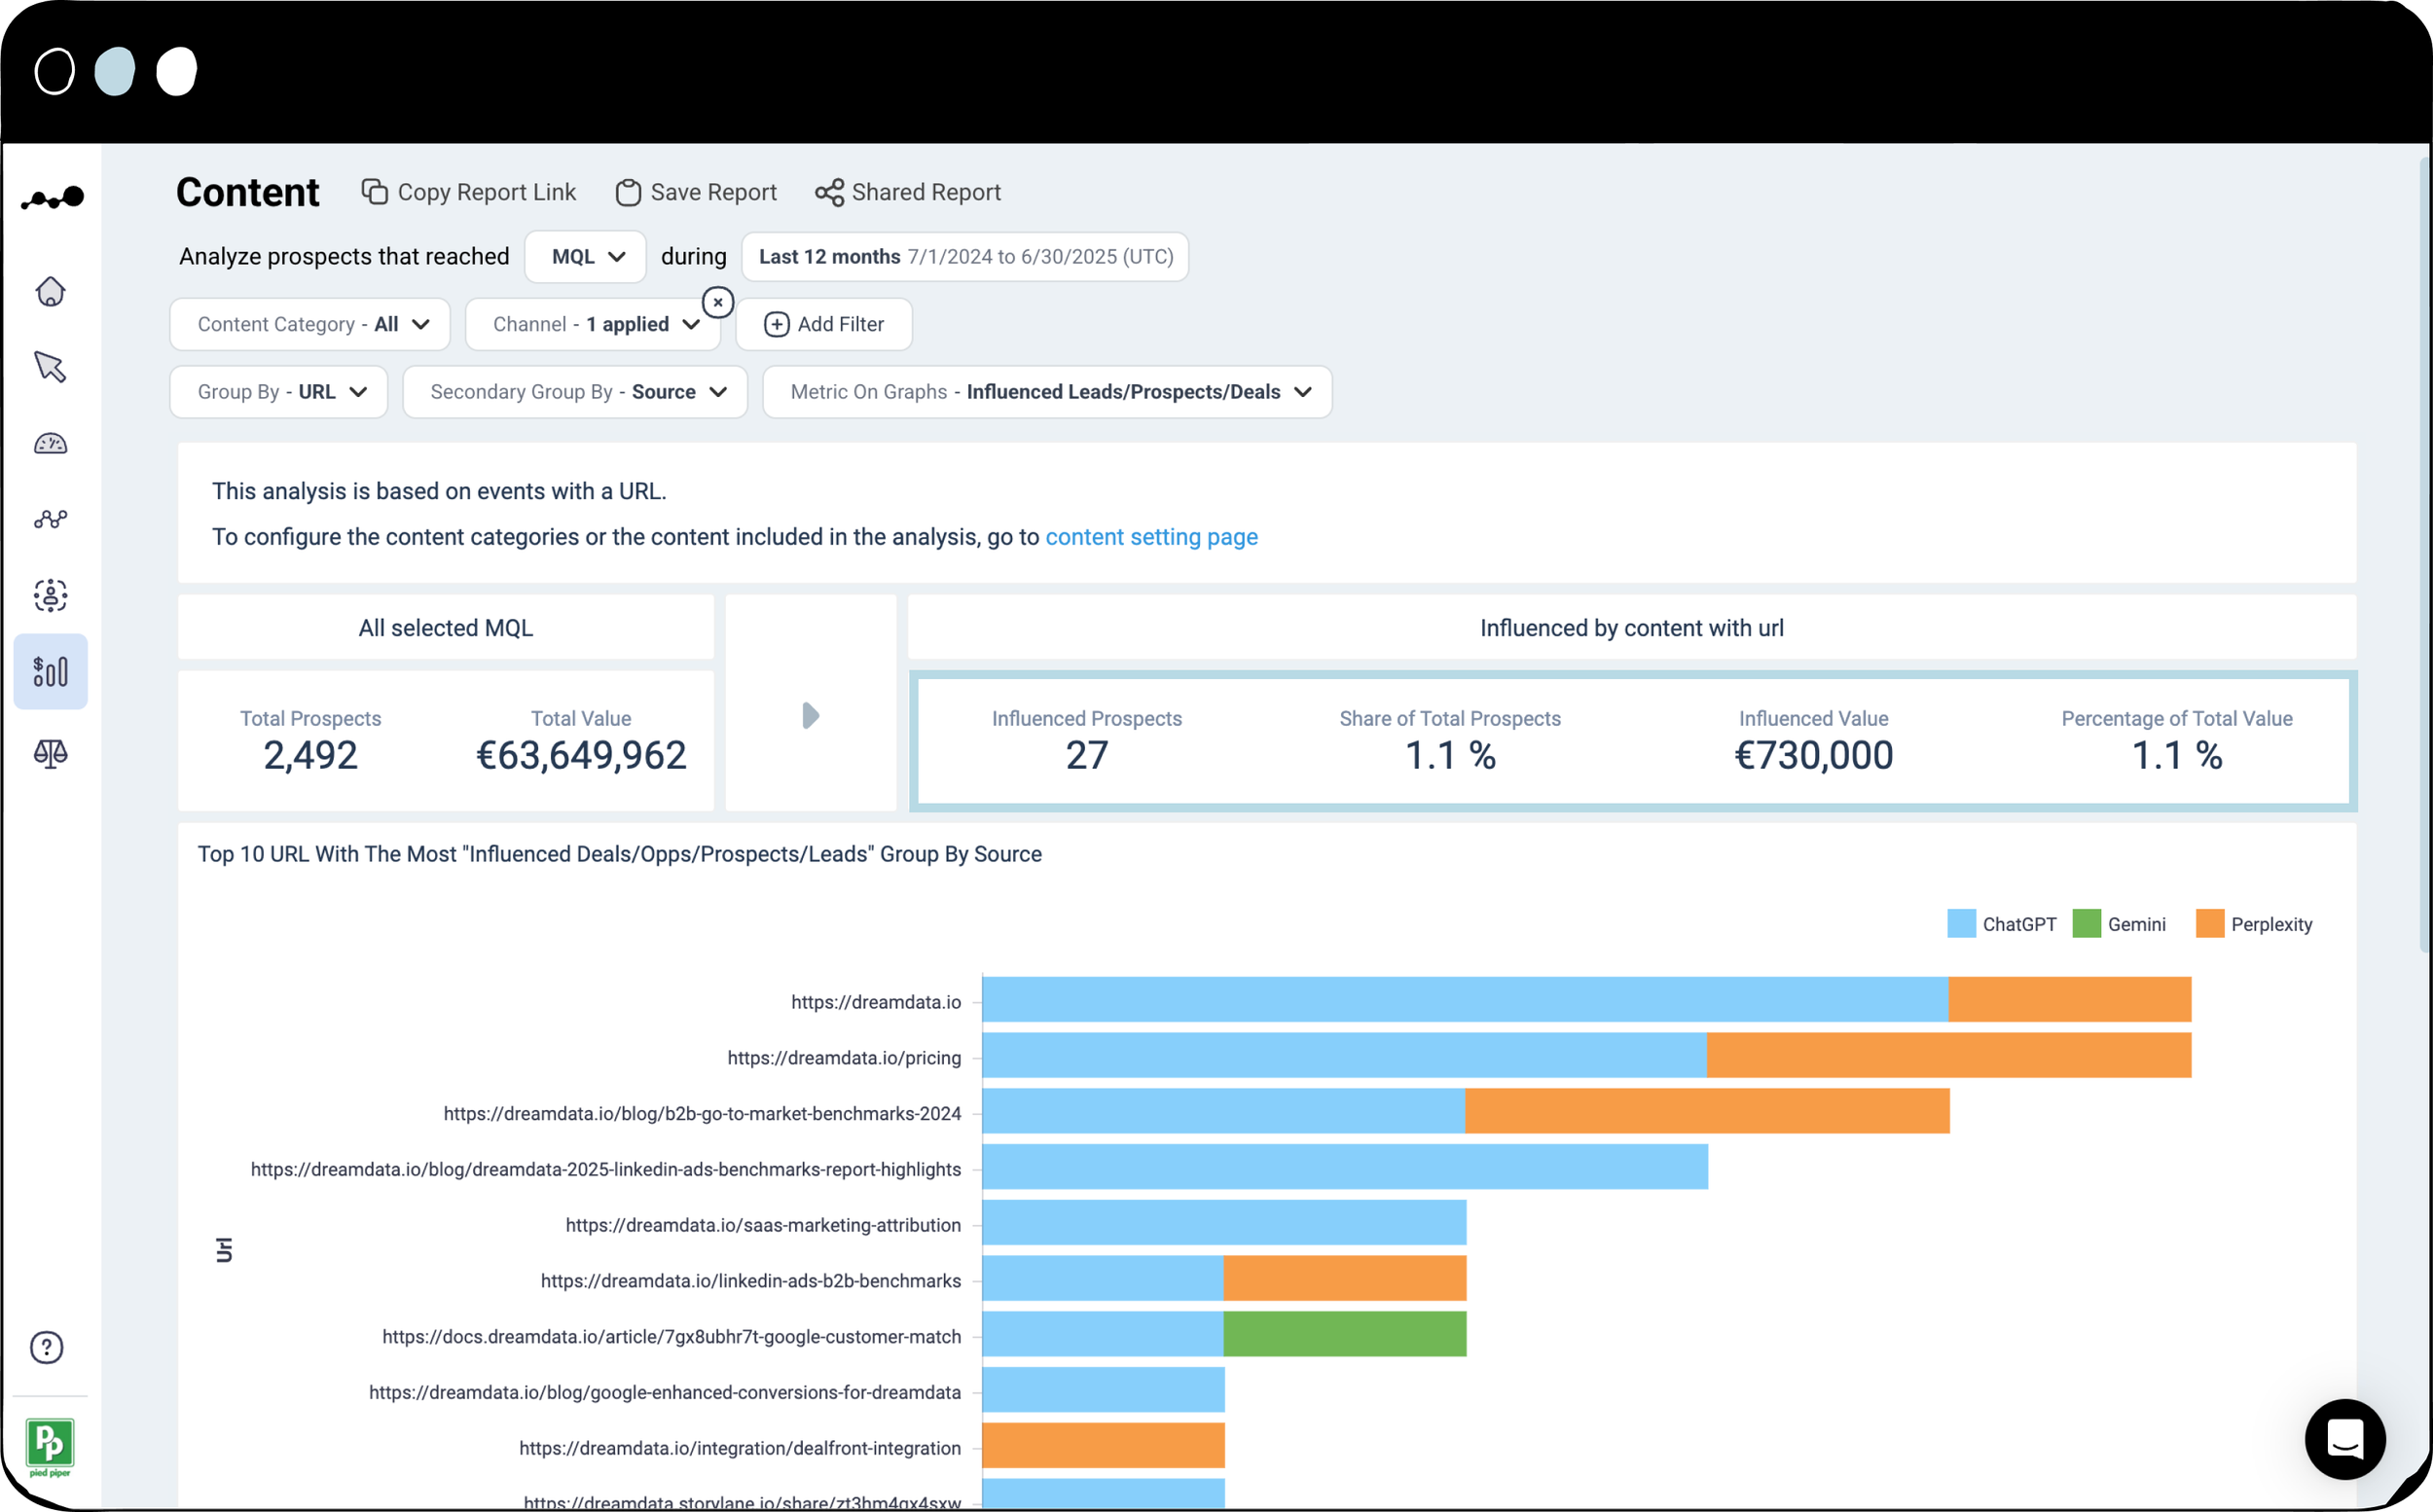Click Copy Report Link text
The width and height of the screenshot is (2433, 1512).
pyautogui.click(x=487, y=192)
